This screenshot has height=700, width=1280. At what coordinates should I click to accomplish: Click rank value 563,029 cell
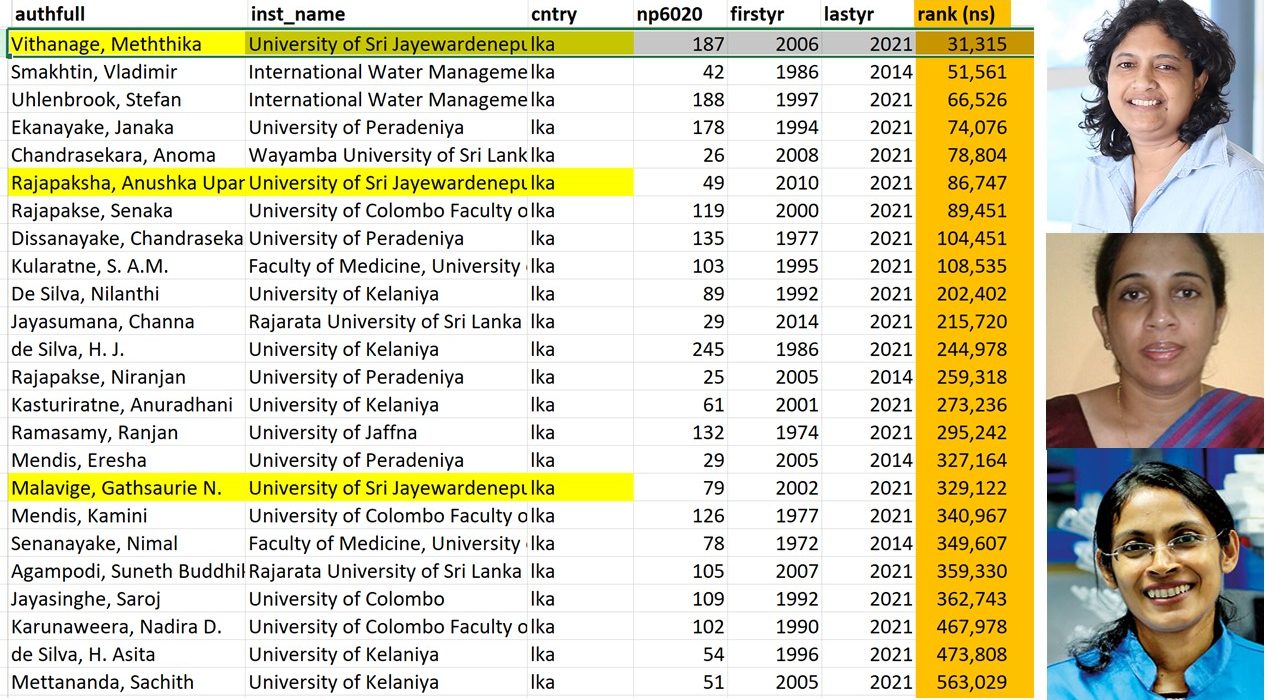[964, 683]
